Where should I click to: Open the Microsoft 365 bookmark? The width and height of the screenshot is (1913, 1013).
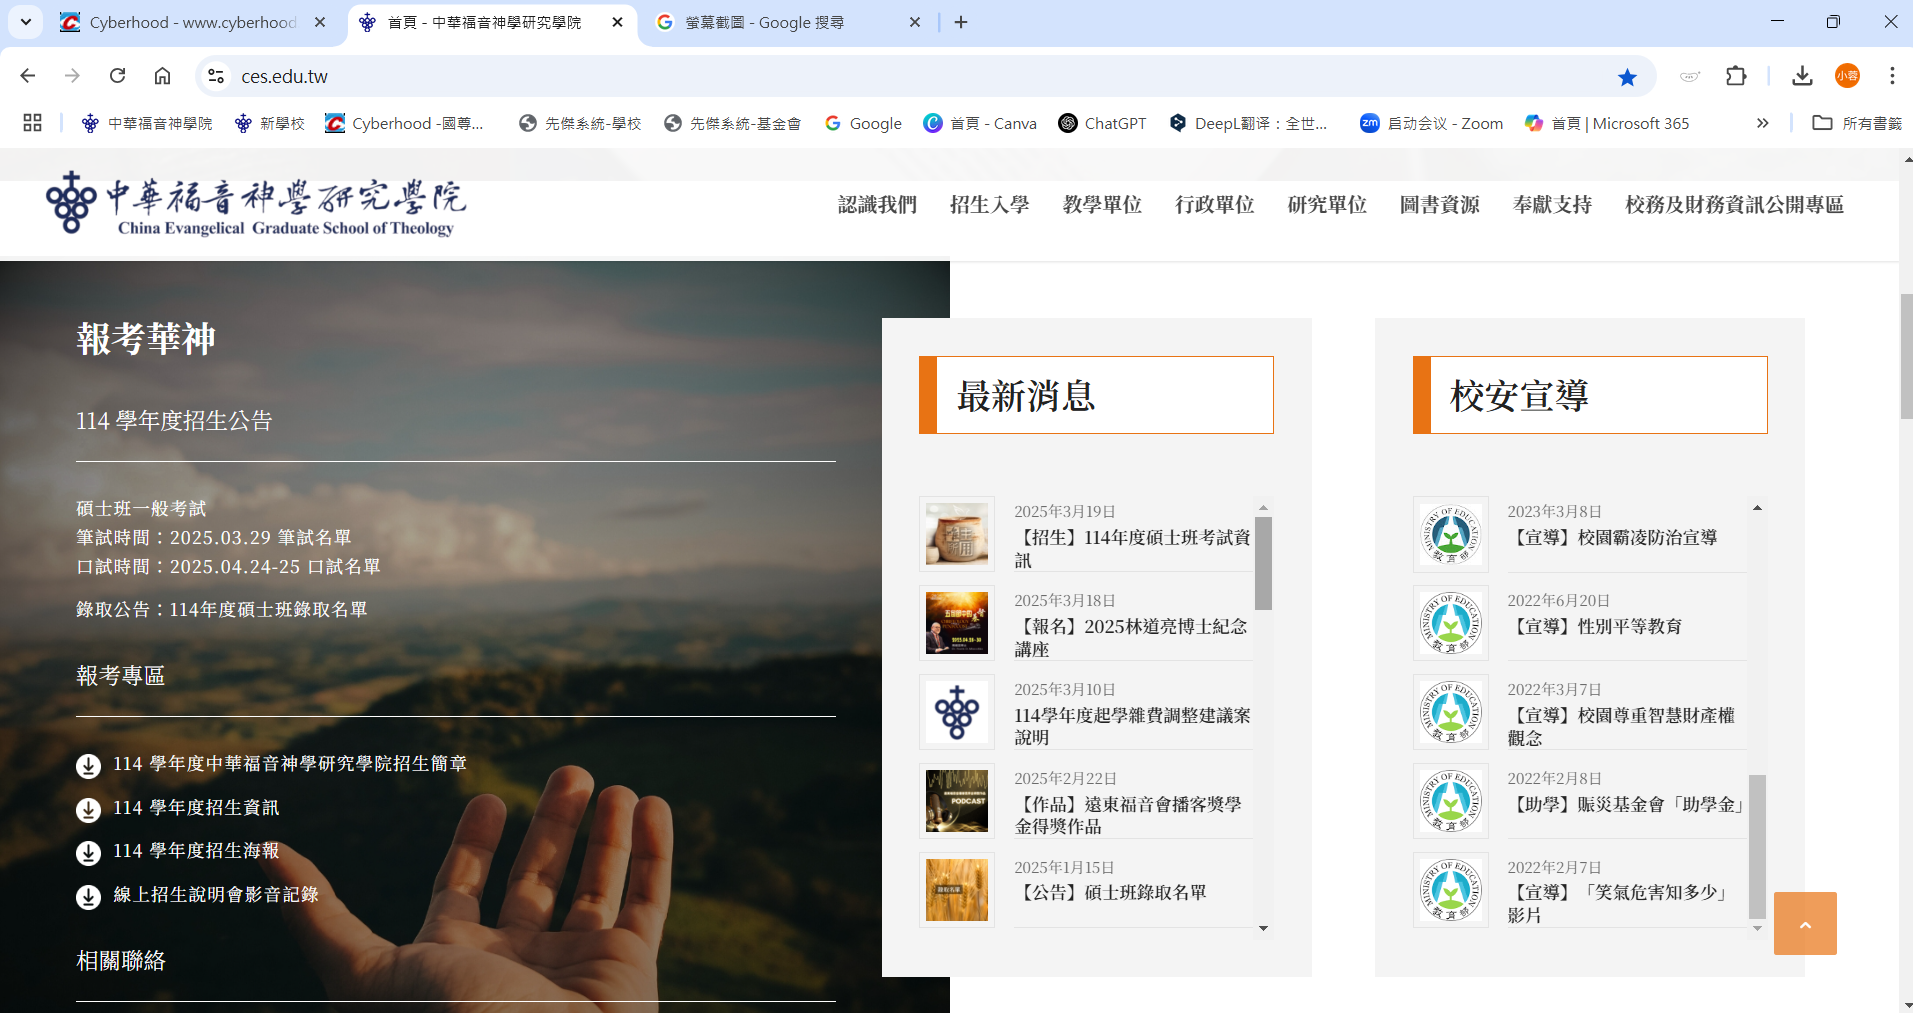[1607, 123]
